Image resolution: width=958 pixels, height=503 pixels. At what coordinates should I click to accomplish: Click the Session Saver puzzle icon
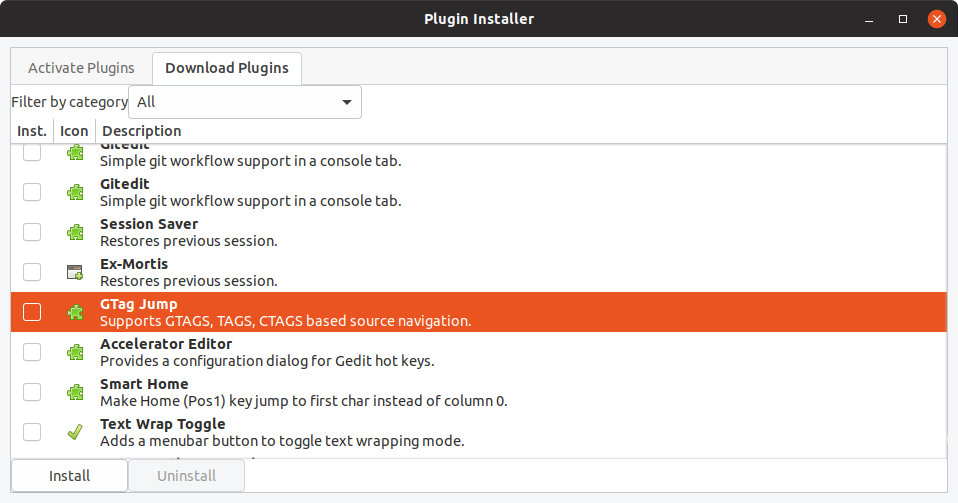click(x=74, y=232)
